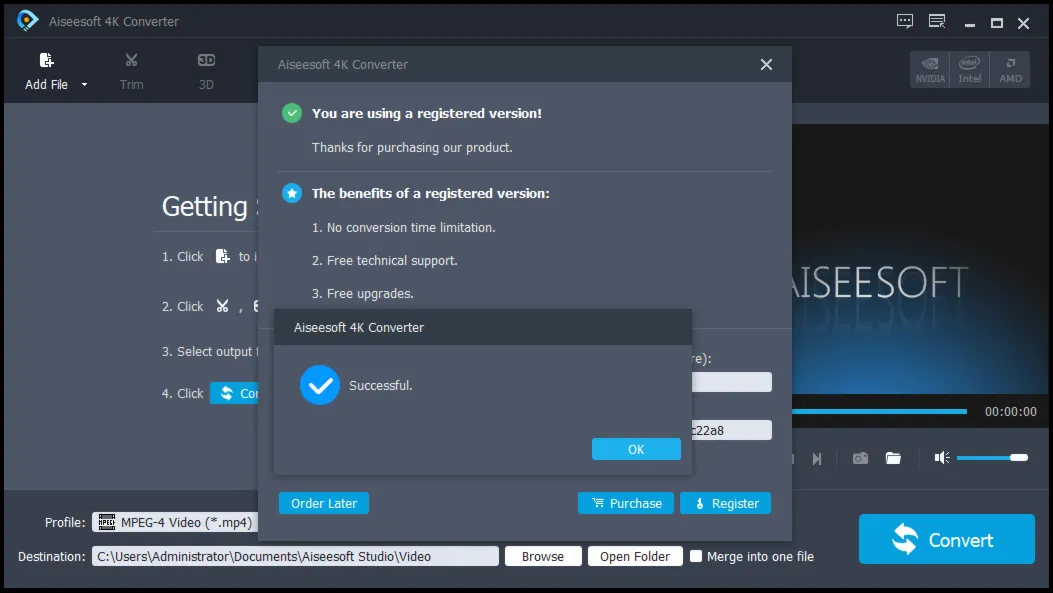
Task: Click 'Free upgrades.' text
Action: tap(370, 293)
